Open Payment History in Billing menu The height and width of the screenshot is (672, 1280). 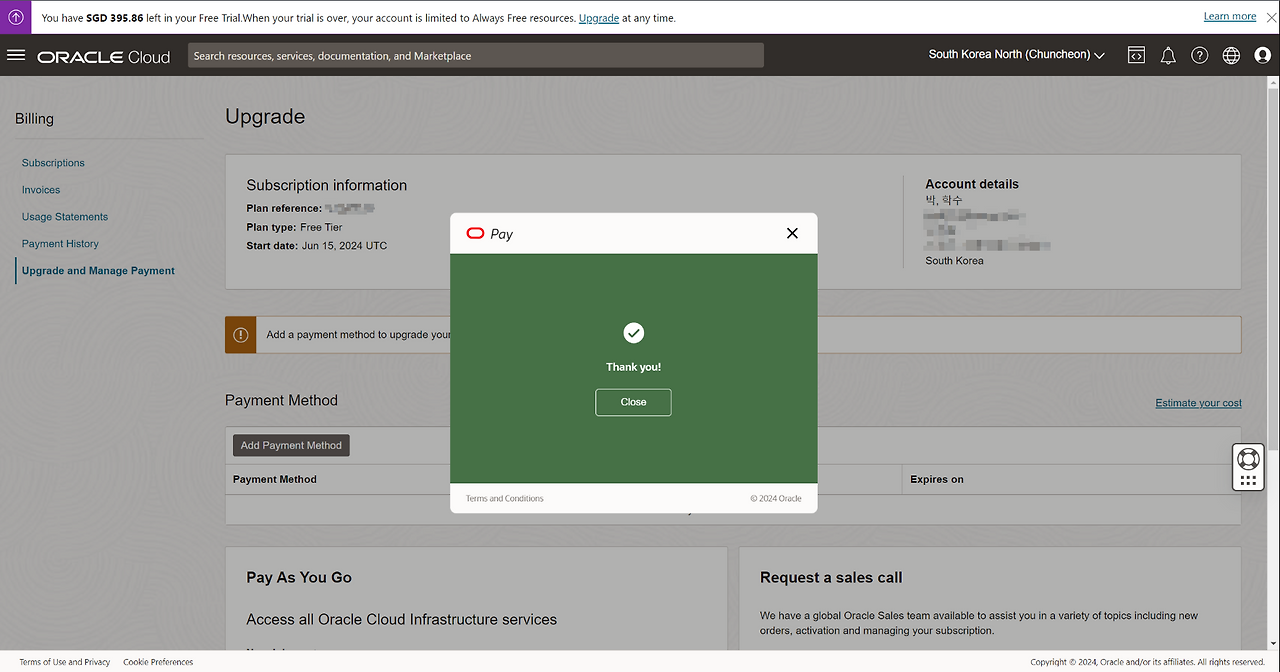pos(60,244)
